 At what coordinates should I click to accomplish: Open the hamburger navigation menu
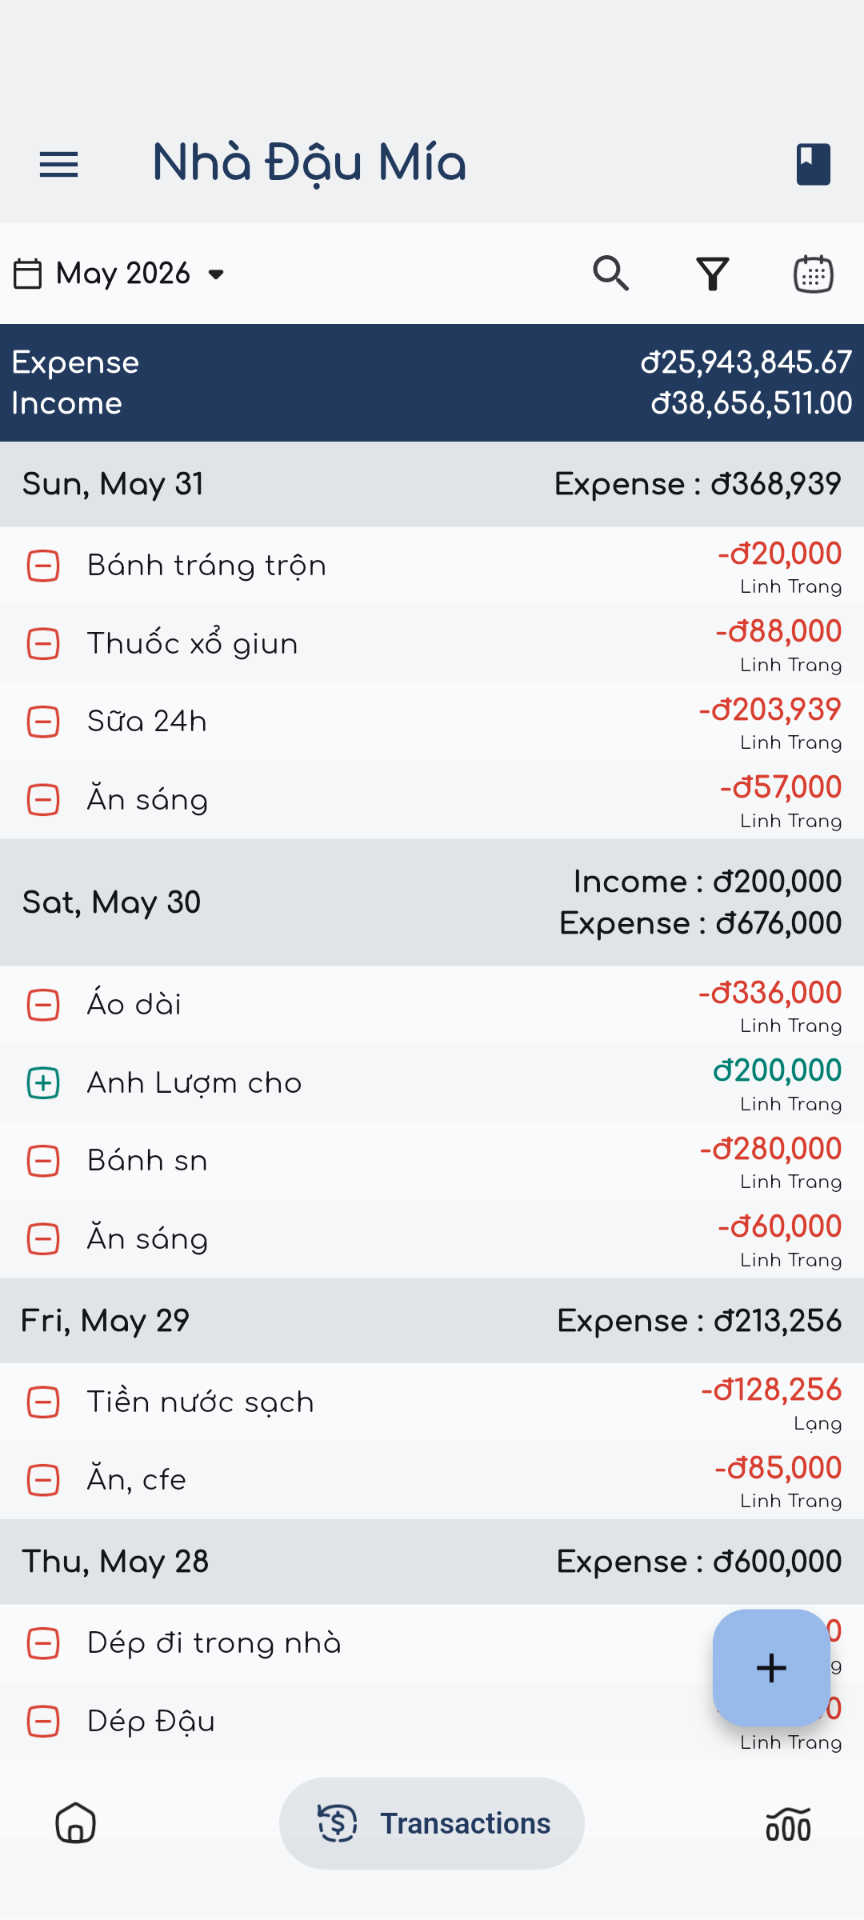[59, 164]
